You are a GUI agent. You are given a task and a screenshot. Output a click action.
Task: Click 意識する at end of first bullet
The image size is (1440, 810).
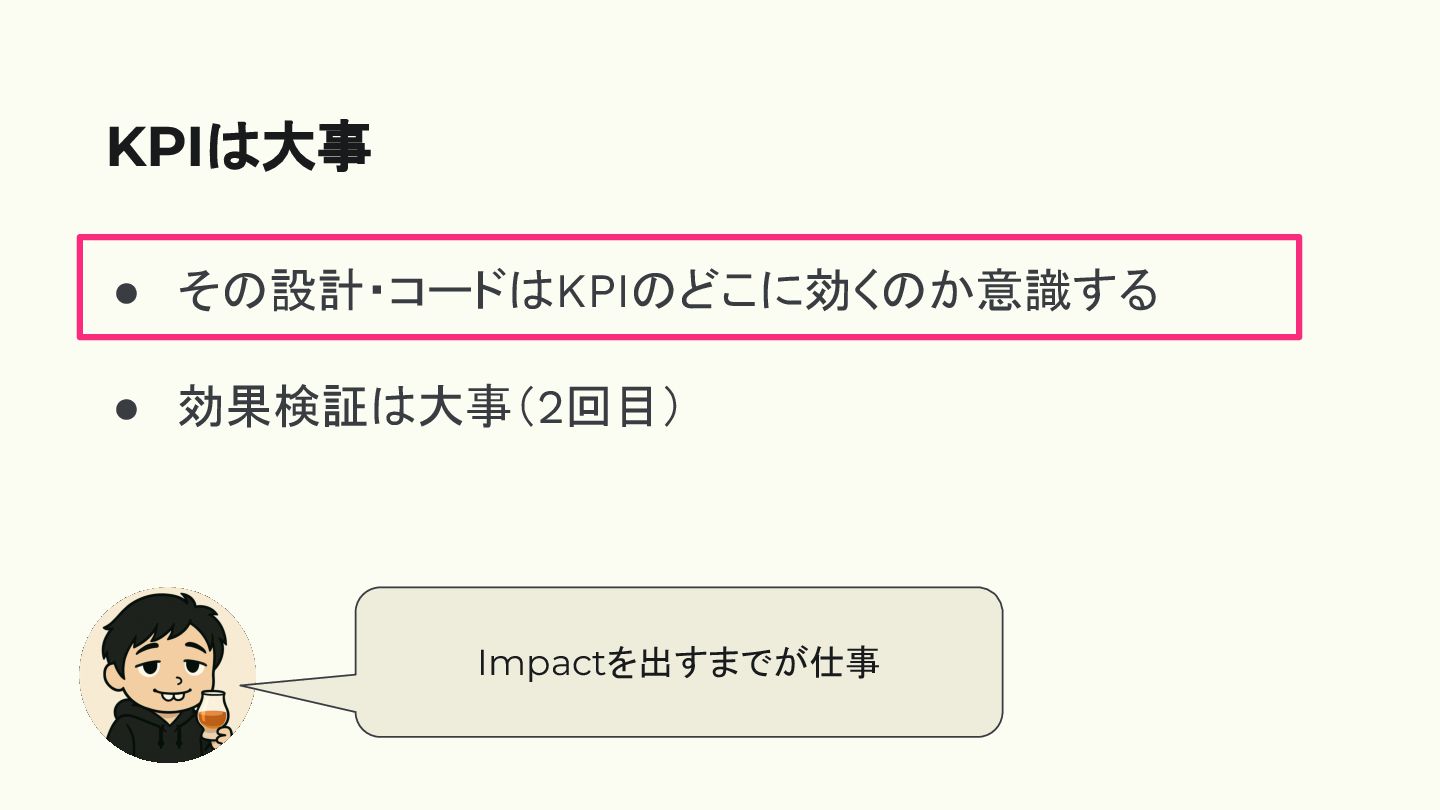pos(1065,291)
